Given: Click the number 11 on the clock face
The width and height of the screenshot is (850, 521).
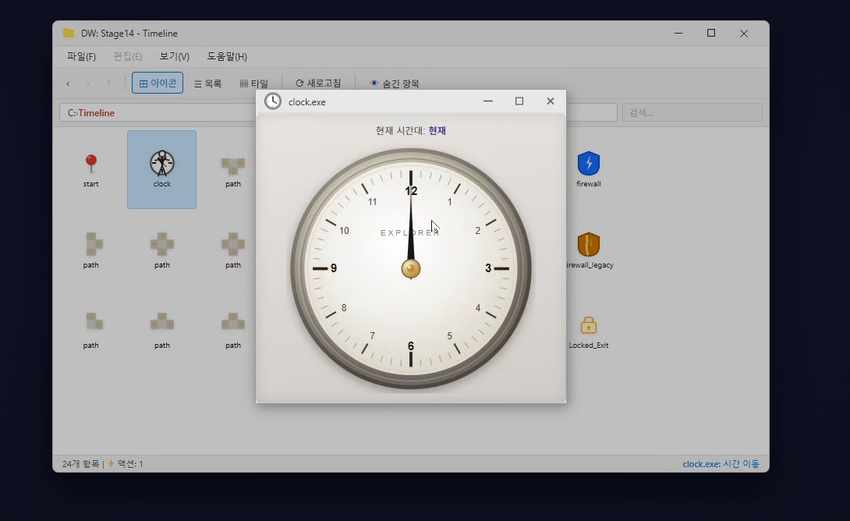Looking at the screenshot, I should click(x=372, y=202).
